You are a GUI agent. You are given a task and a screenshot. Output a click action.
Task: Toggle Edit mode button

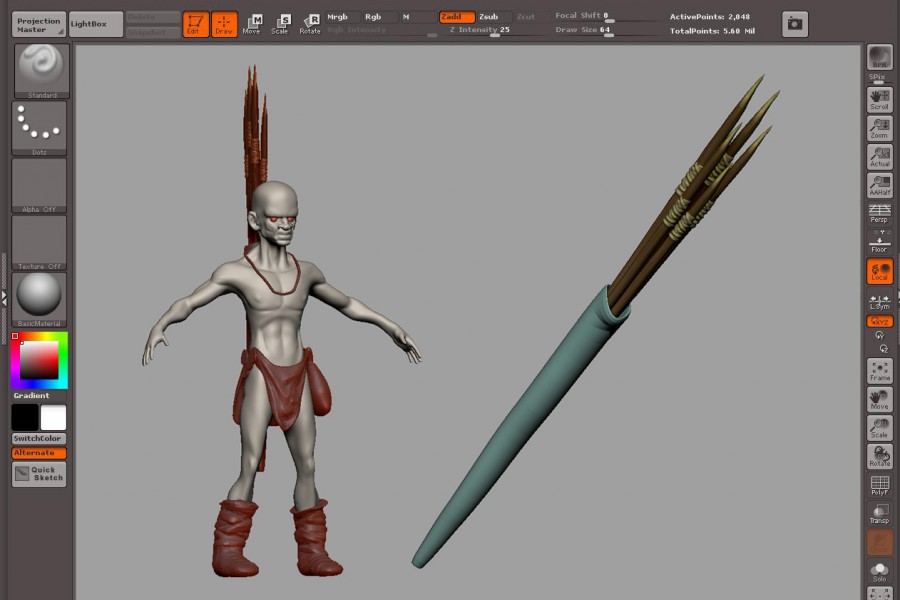click(196, 23)
